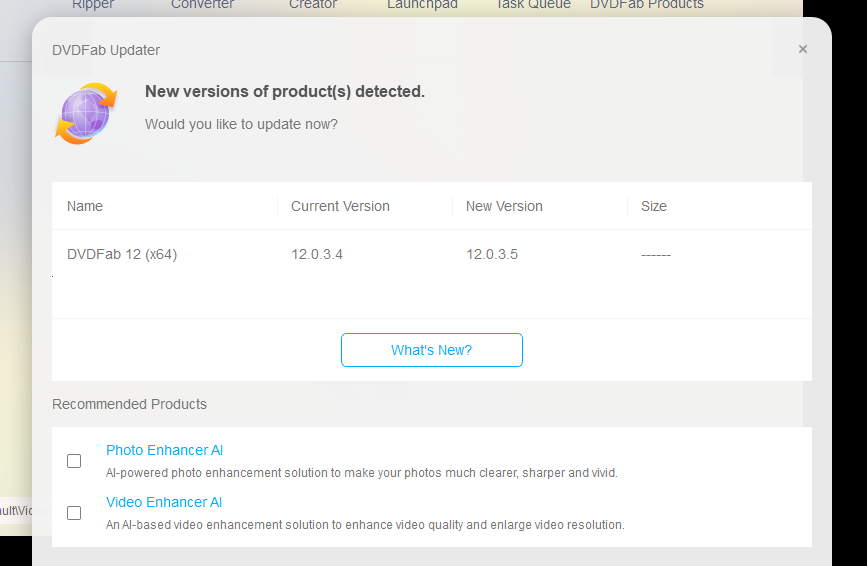Click the Size column header
Screen dimensions: 867x566
point(654,206)
